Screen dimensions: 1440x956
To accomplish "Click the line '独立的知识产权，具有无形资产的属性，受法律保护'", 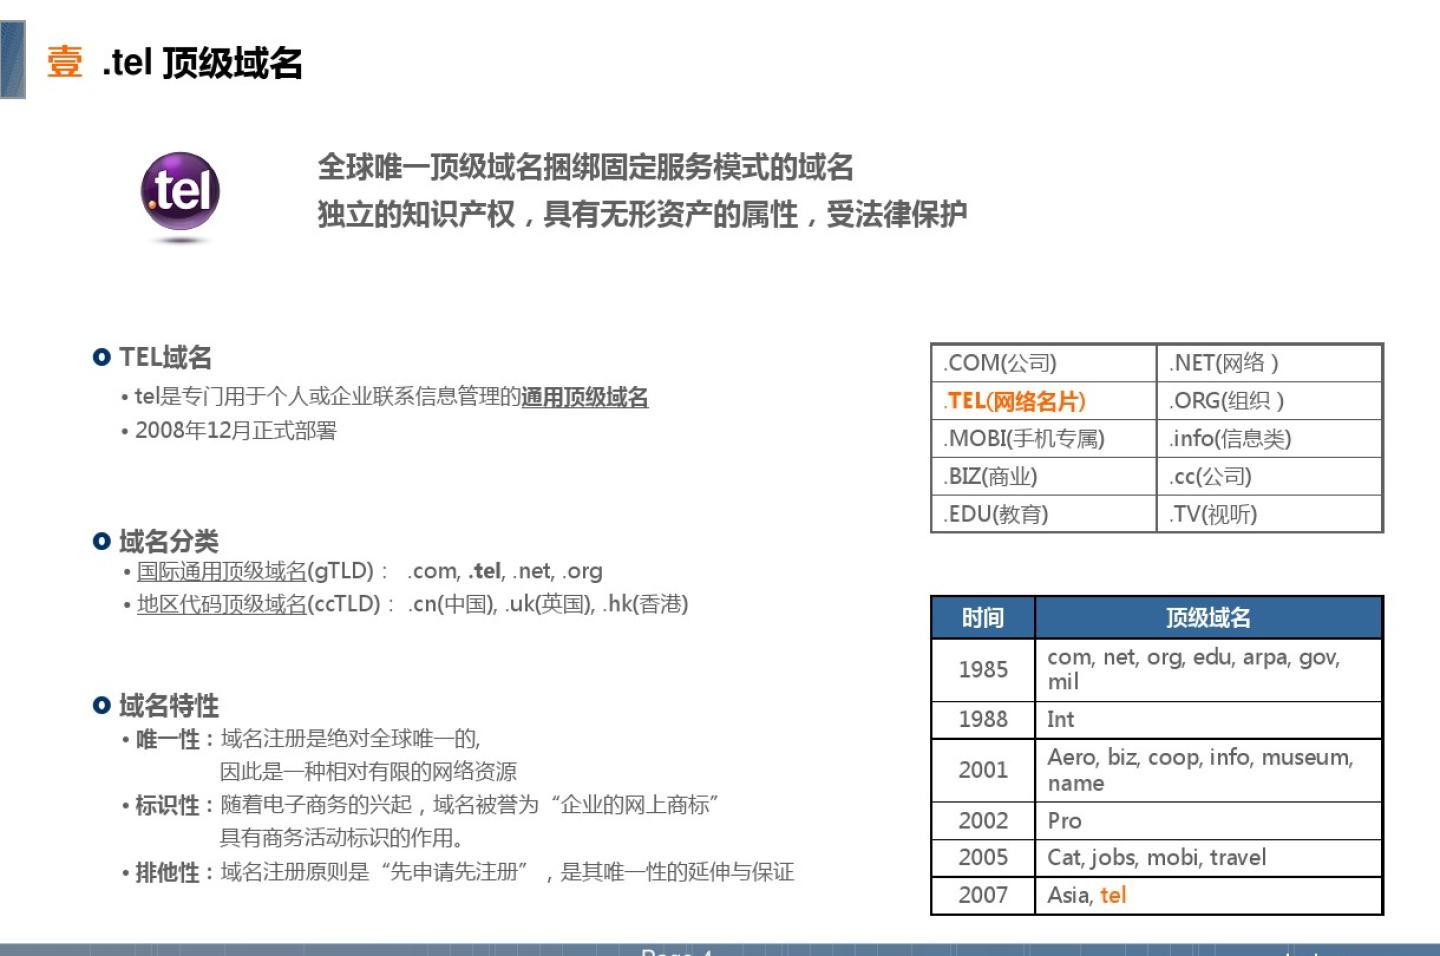I will tap(642, 214).
